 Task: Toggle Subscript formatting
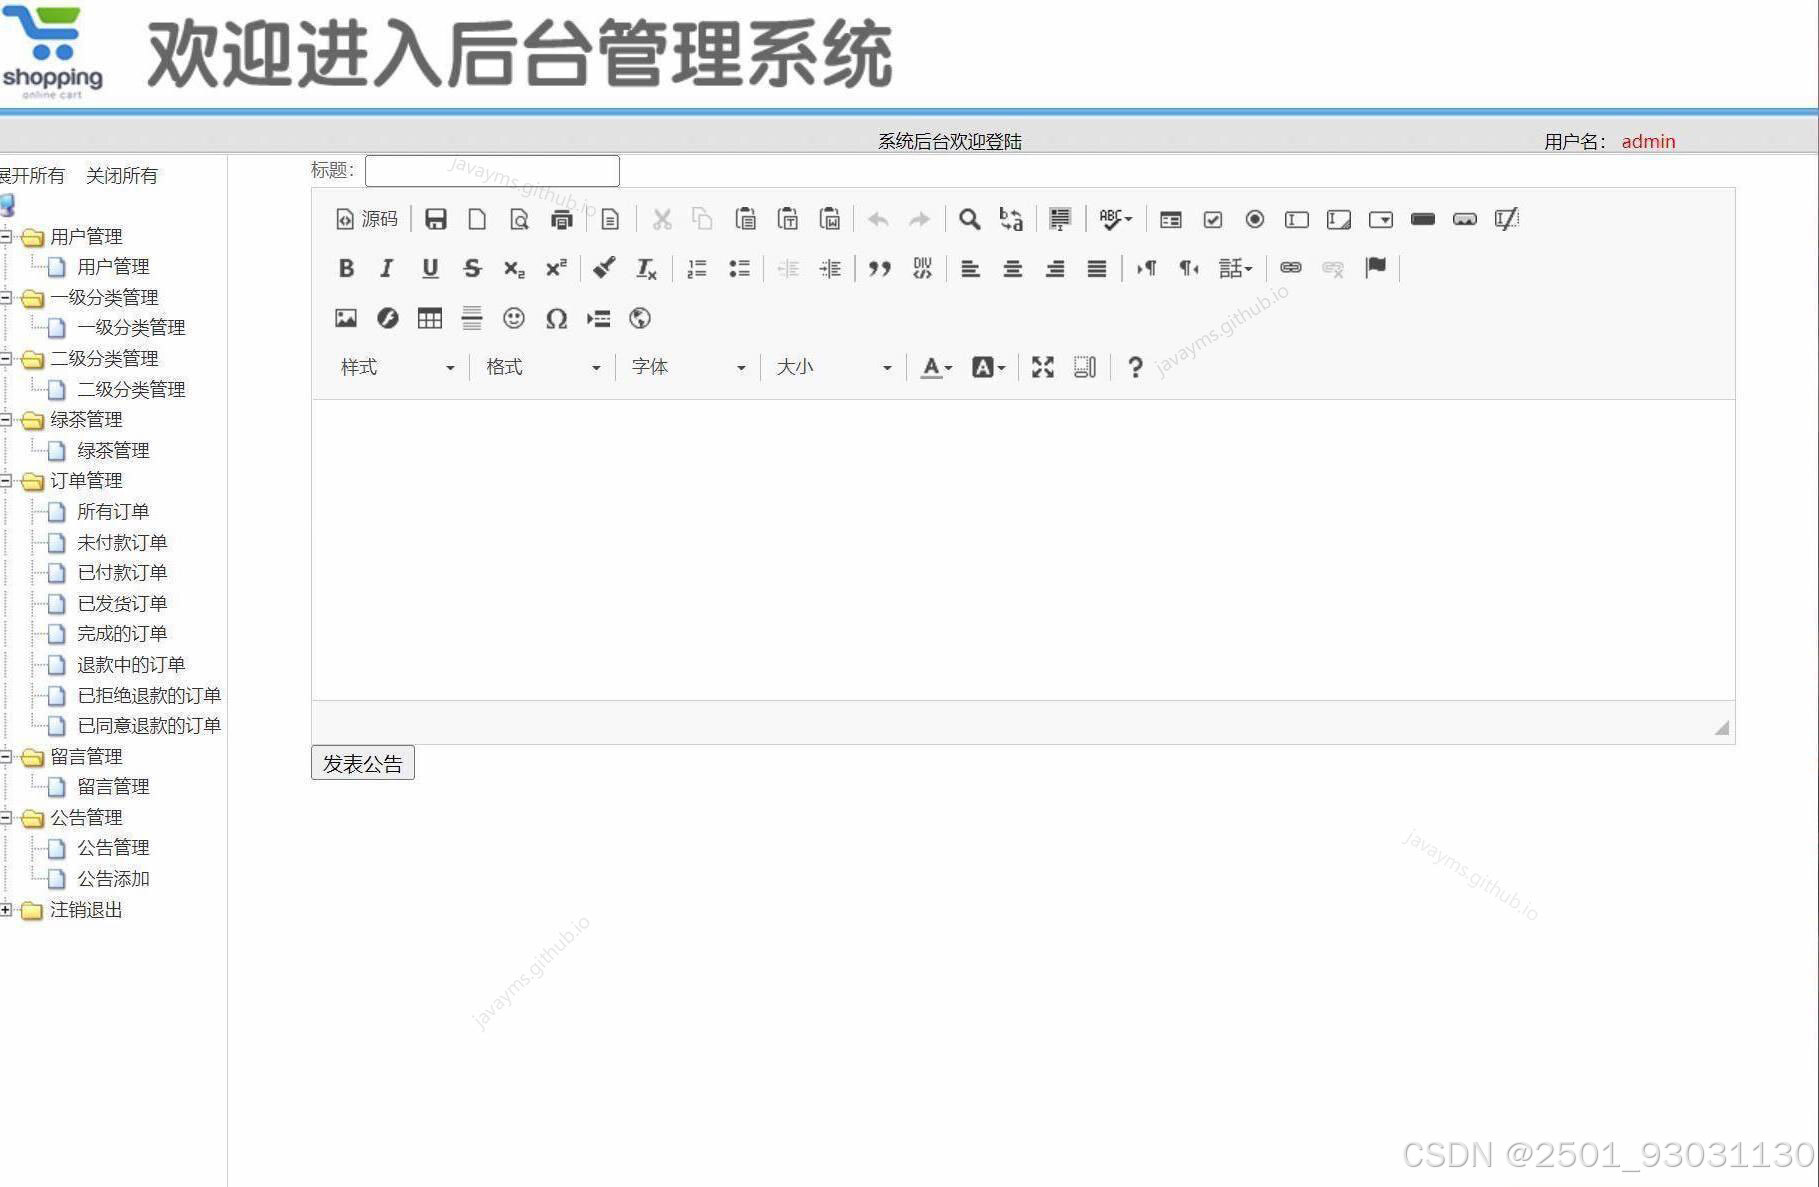pos(514,268)
